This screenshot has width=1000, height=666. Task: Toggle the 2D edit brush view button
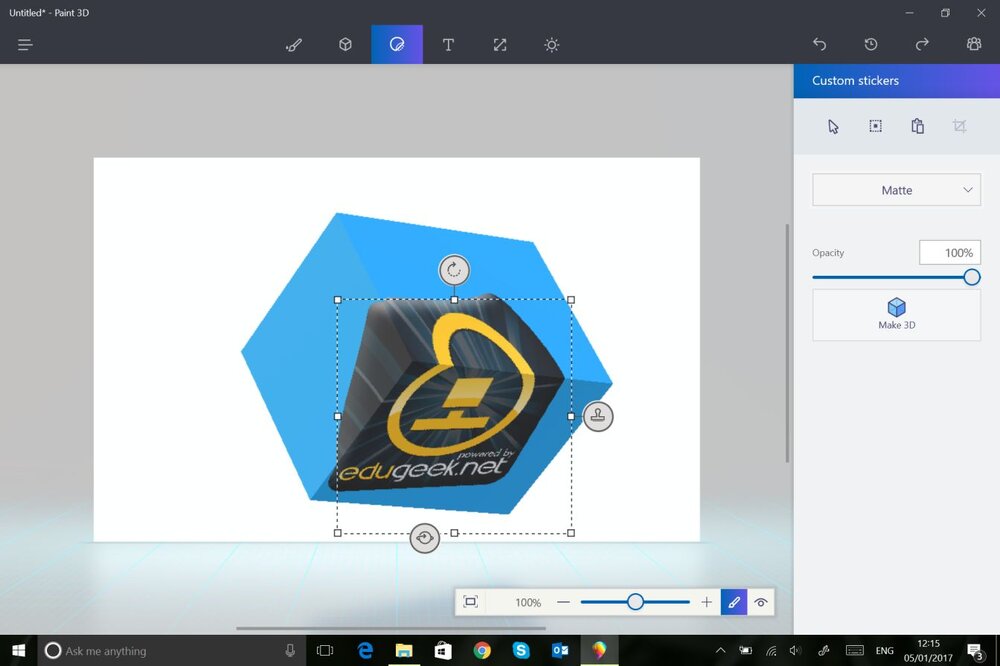pyautogui.click(x=734, y=602)
